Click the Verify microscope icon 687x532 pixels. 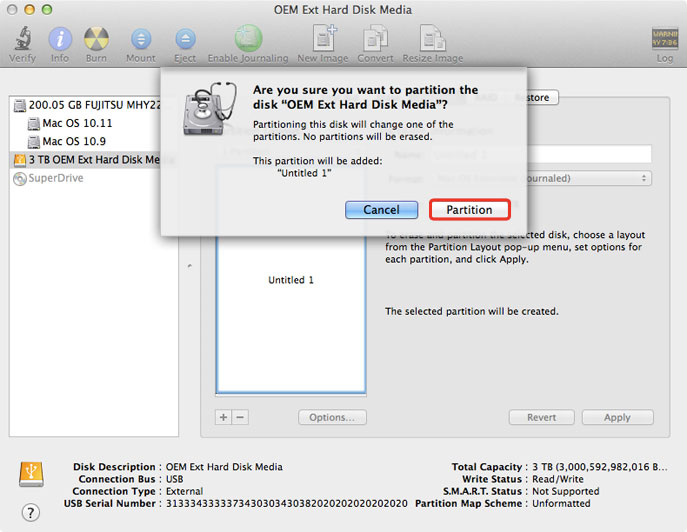[x=21, y=39]
